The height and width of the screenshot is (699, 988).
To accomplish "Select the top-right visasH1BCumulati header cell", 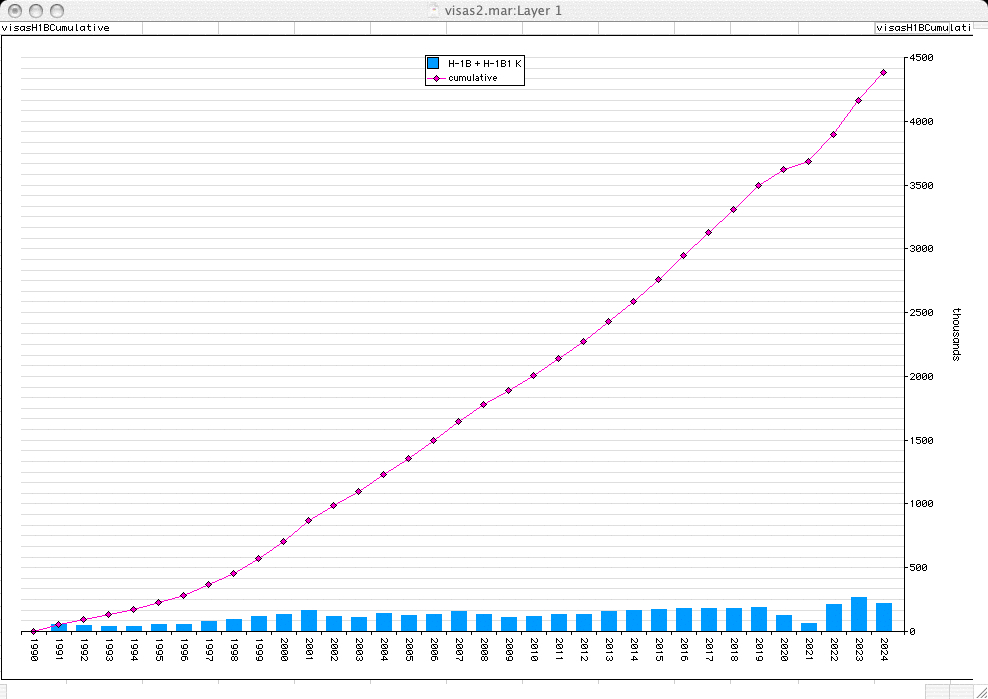I will [x=923, y=28].
